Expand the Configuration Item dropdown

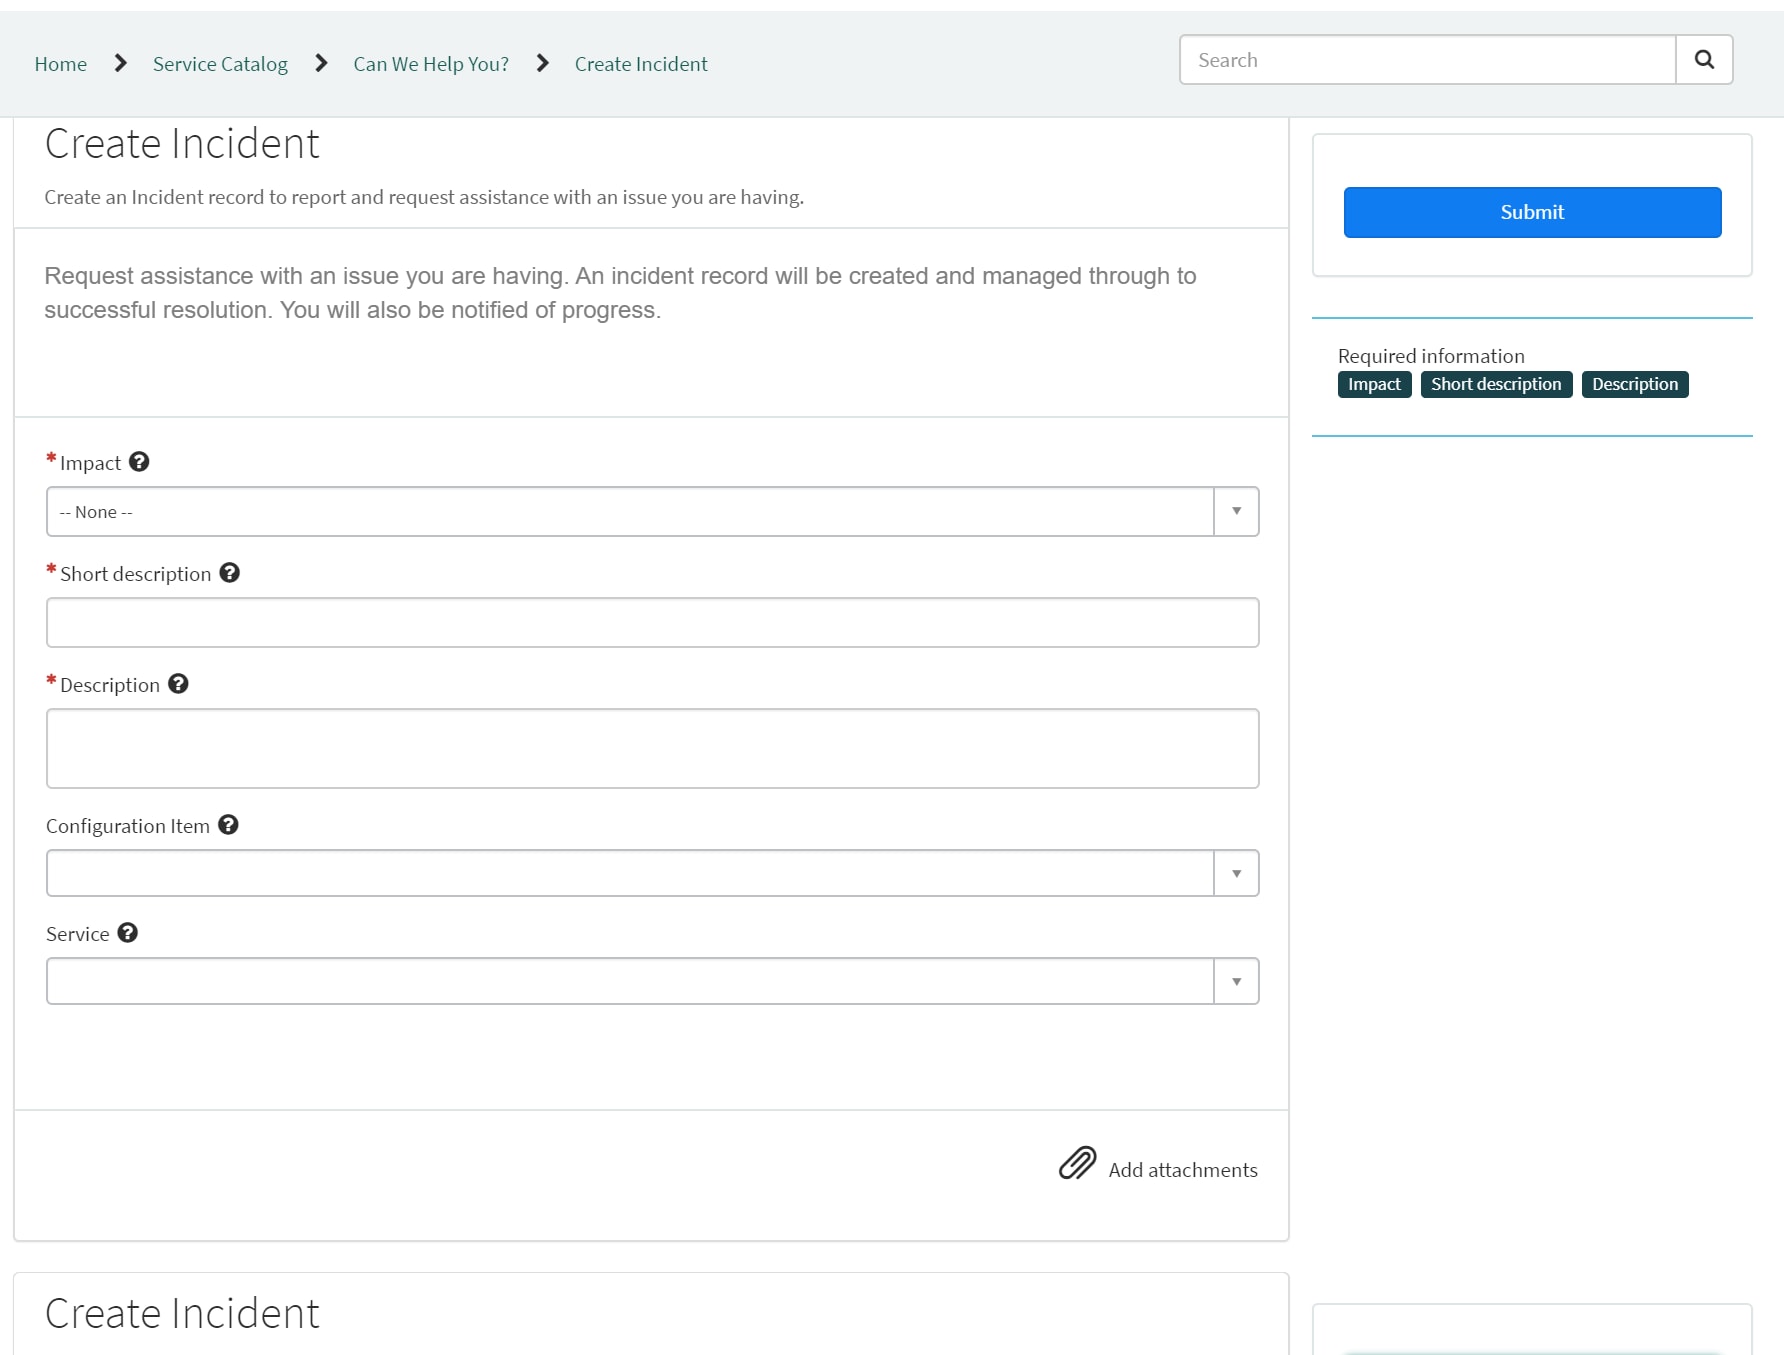[1235, 872]
